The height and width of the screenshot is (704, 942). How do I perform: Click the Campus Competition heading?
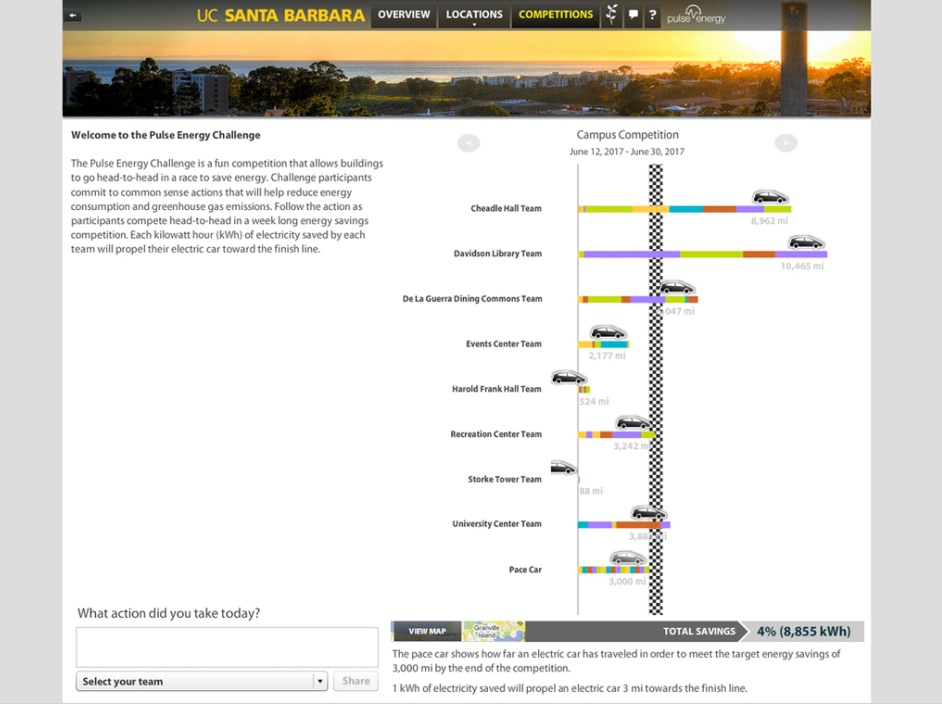coord(628,135)
